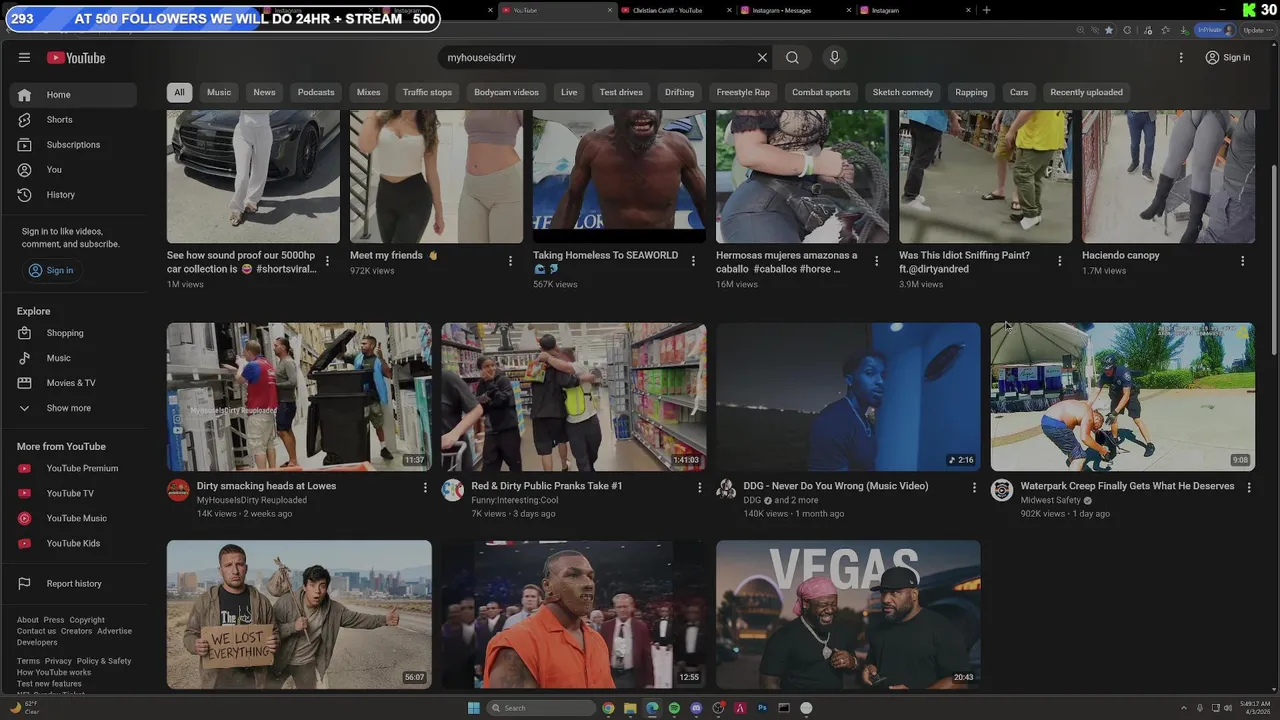
Task: Open Shorts in the sidebar
Action: click(73, 120)
